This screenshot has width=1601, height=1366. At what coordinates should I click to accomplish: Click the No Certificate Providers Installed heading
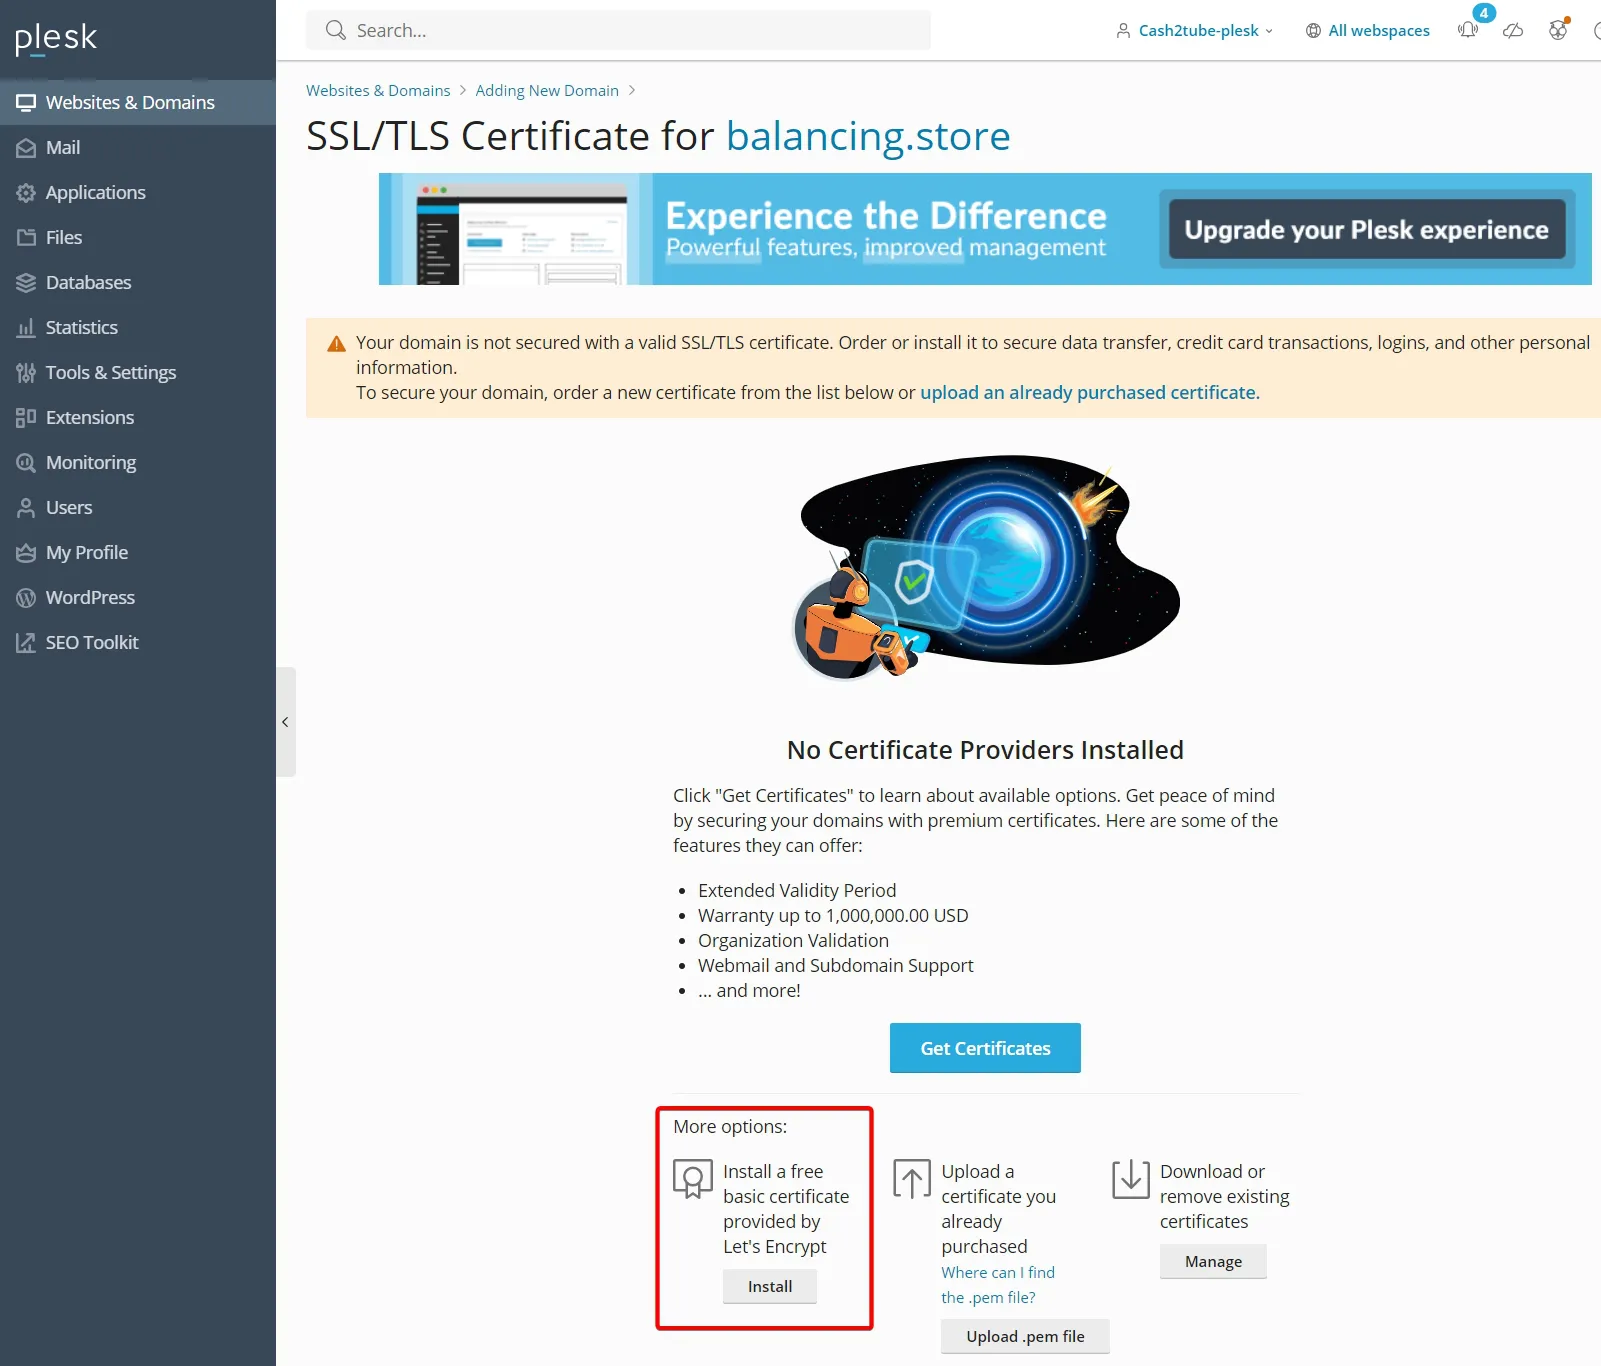tap(985, 750)
